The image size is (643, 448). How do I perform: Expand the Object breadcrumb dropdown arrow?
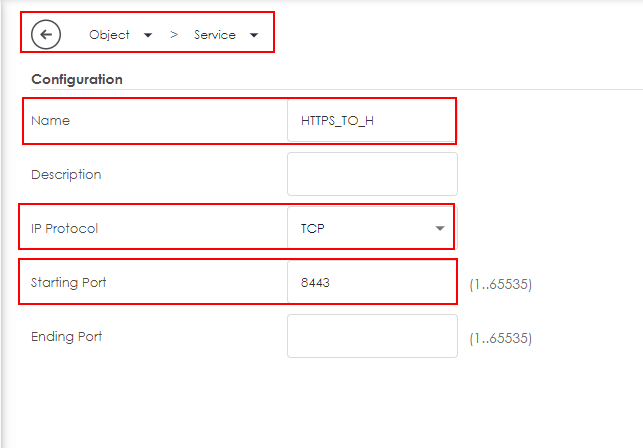pyautogui.click(x=148, y=35)
